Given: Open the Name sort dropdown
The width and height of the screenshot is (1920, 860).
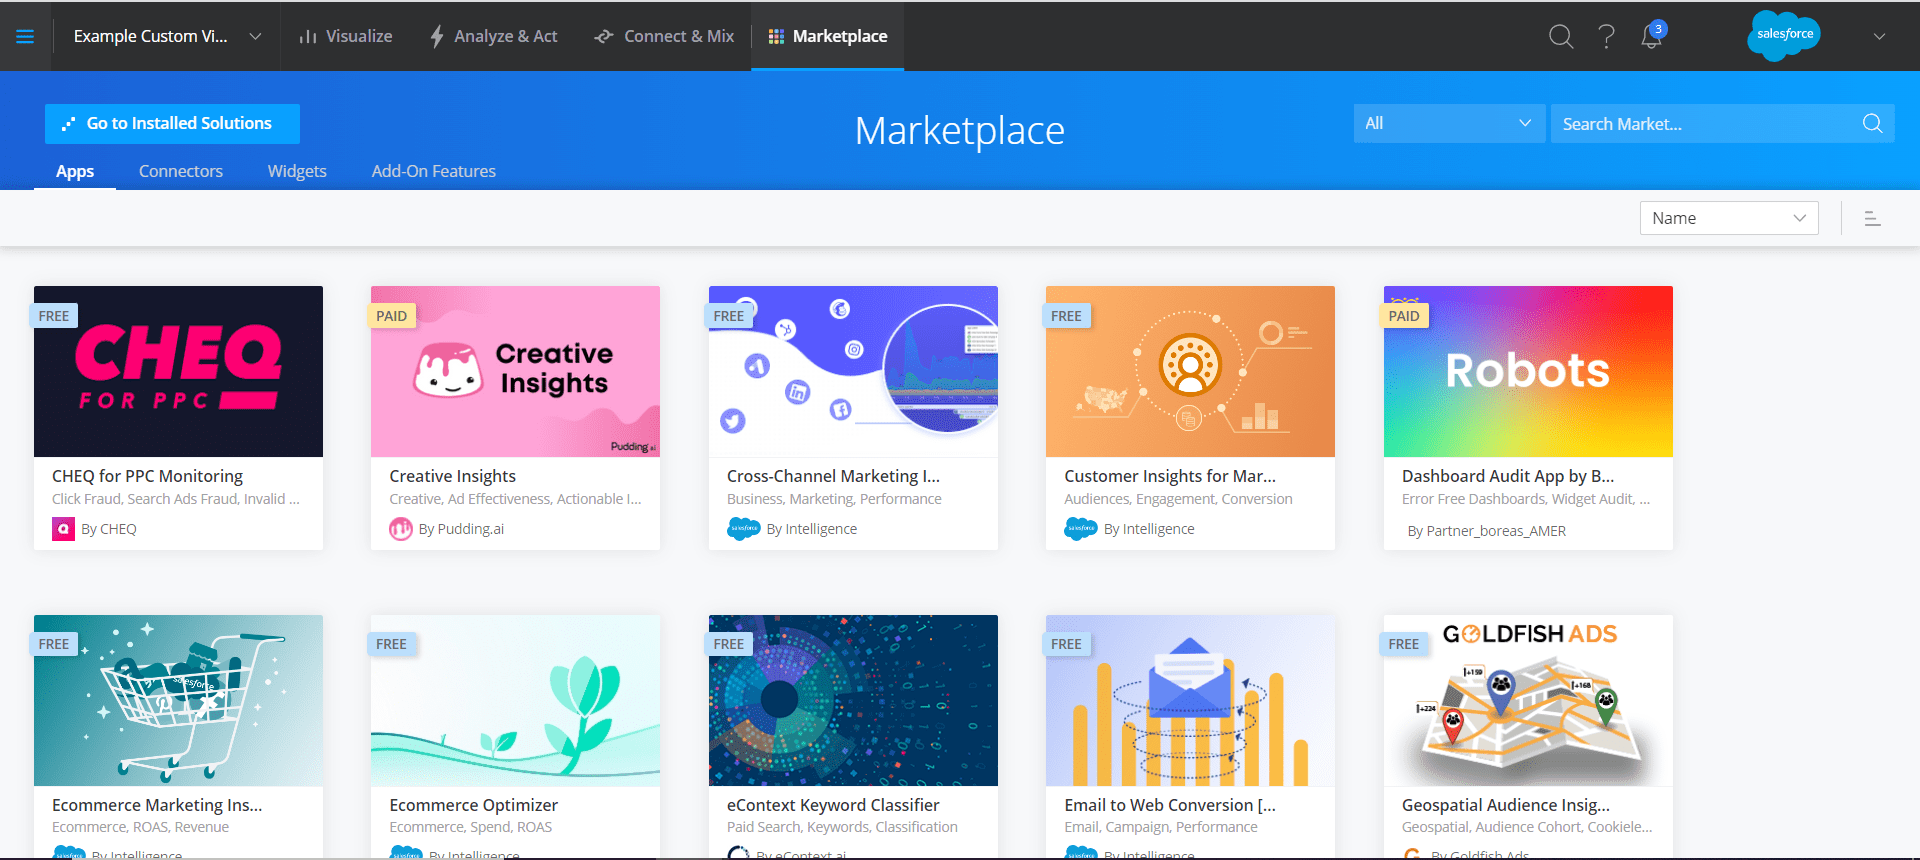Looking at the screenshot, I should coord(1729,218).
